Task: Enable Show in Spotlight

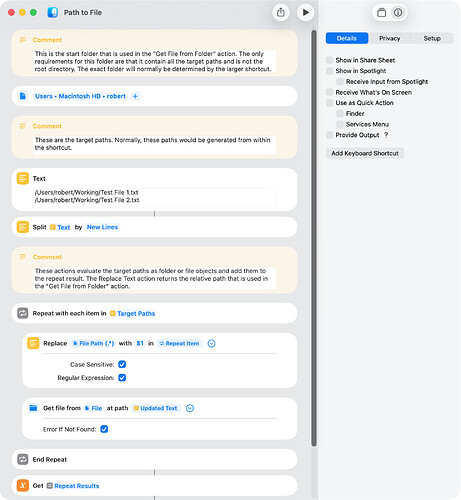Action: click(329, 71)
